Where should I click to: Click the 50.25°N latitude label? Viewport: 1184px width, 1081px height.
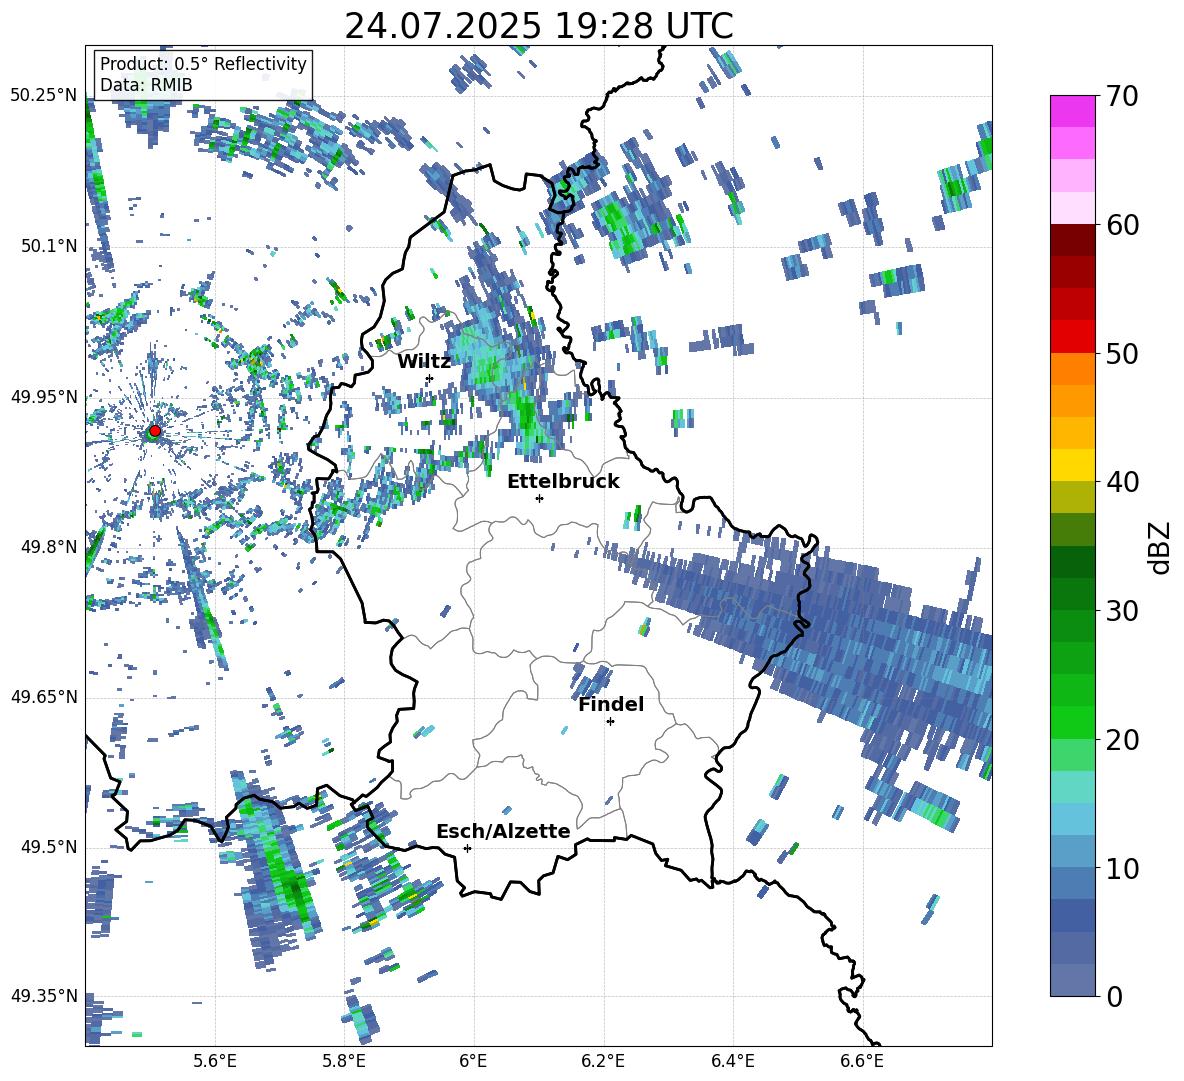[44, 96]
